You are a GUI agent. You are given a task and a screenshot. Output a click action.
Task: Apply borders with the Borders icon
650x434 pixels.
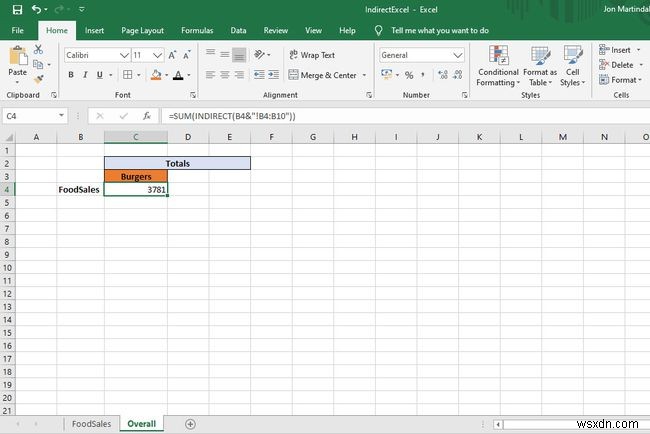128,75
